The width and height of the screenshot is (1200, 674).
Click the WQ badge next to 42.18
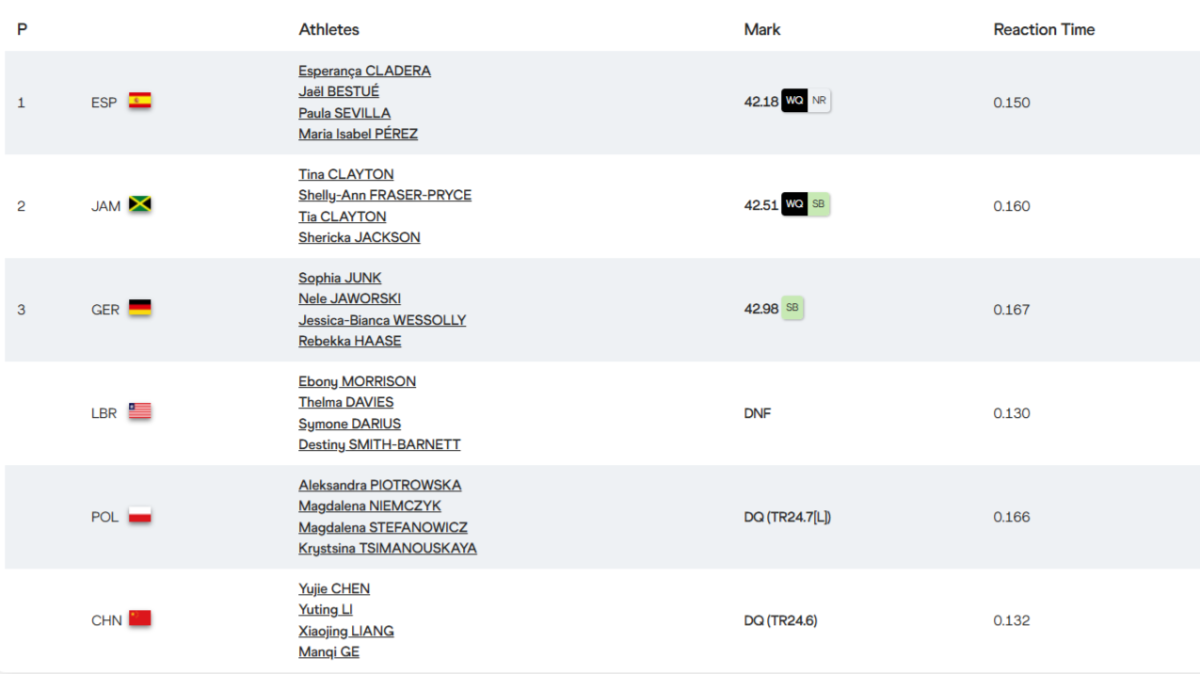click(x=794, y=101)
